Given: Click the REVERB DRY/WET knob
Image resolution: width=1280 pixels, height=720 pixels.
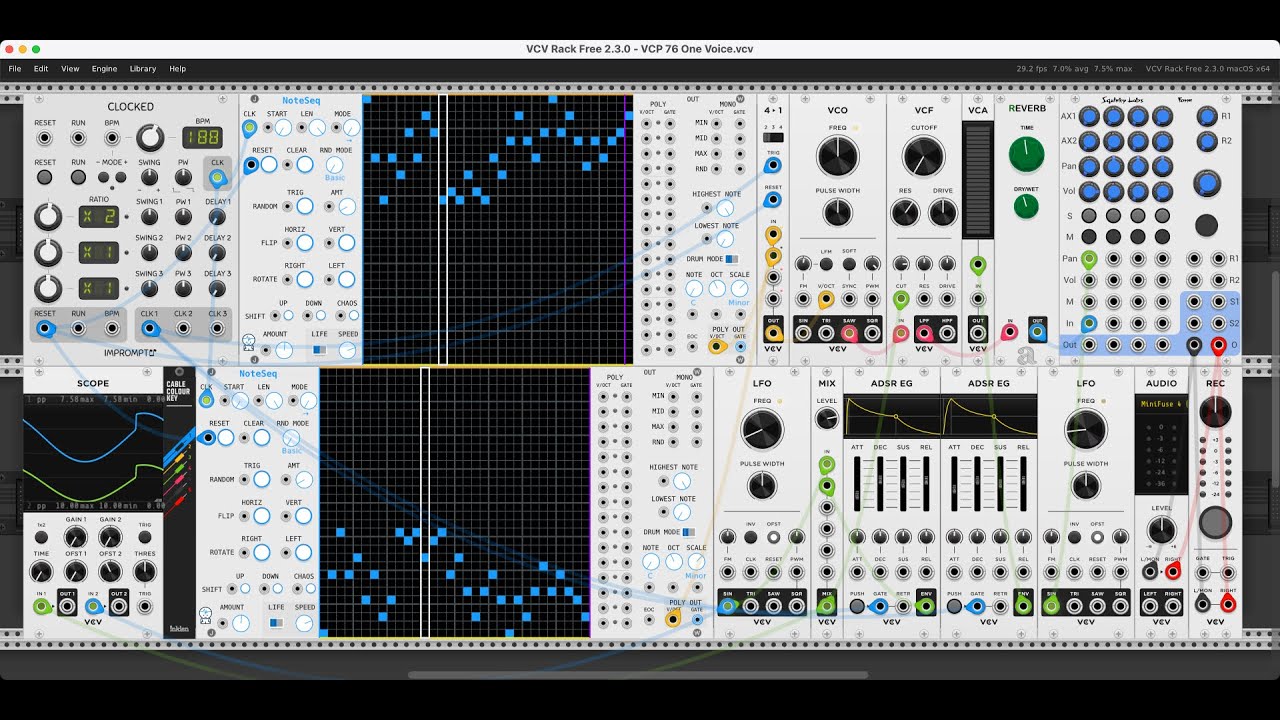Looking at the screenshot, I should click(x=1026, y=206).
